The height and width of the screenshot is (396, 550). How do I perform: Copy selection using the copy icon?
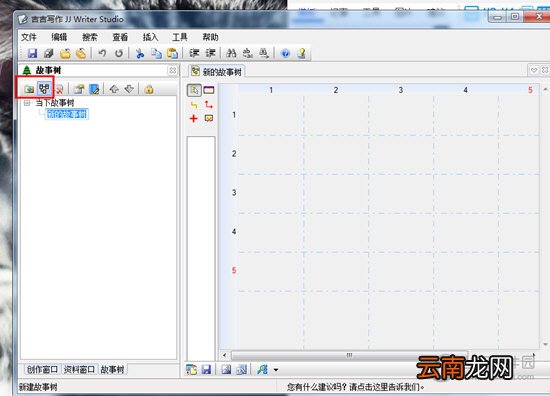point(156,53)
